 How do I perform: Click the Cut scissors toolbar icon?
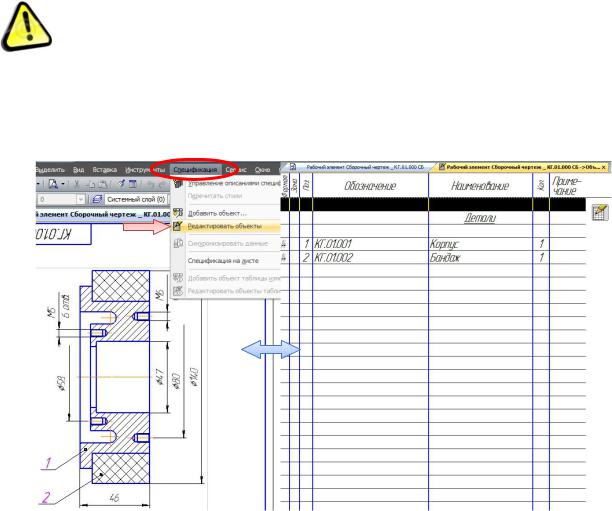(x=77, y=184)
